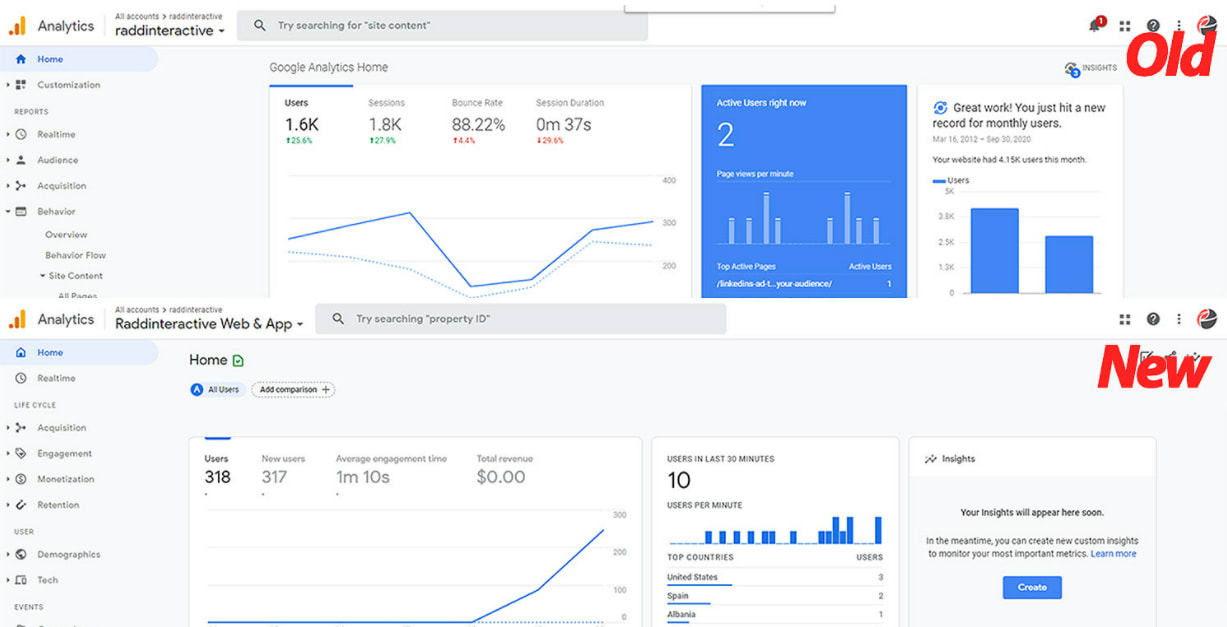
Task: Click the search magnifier beside "property ID"
Action: pos(338,319)
